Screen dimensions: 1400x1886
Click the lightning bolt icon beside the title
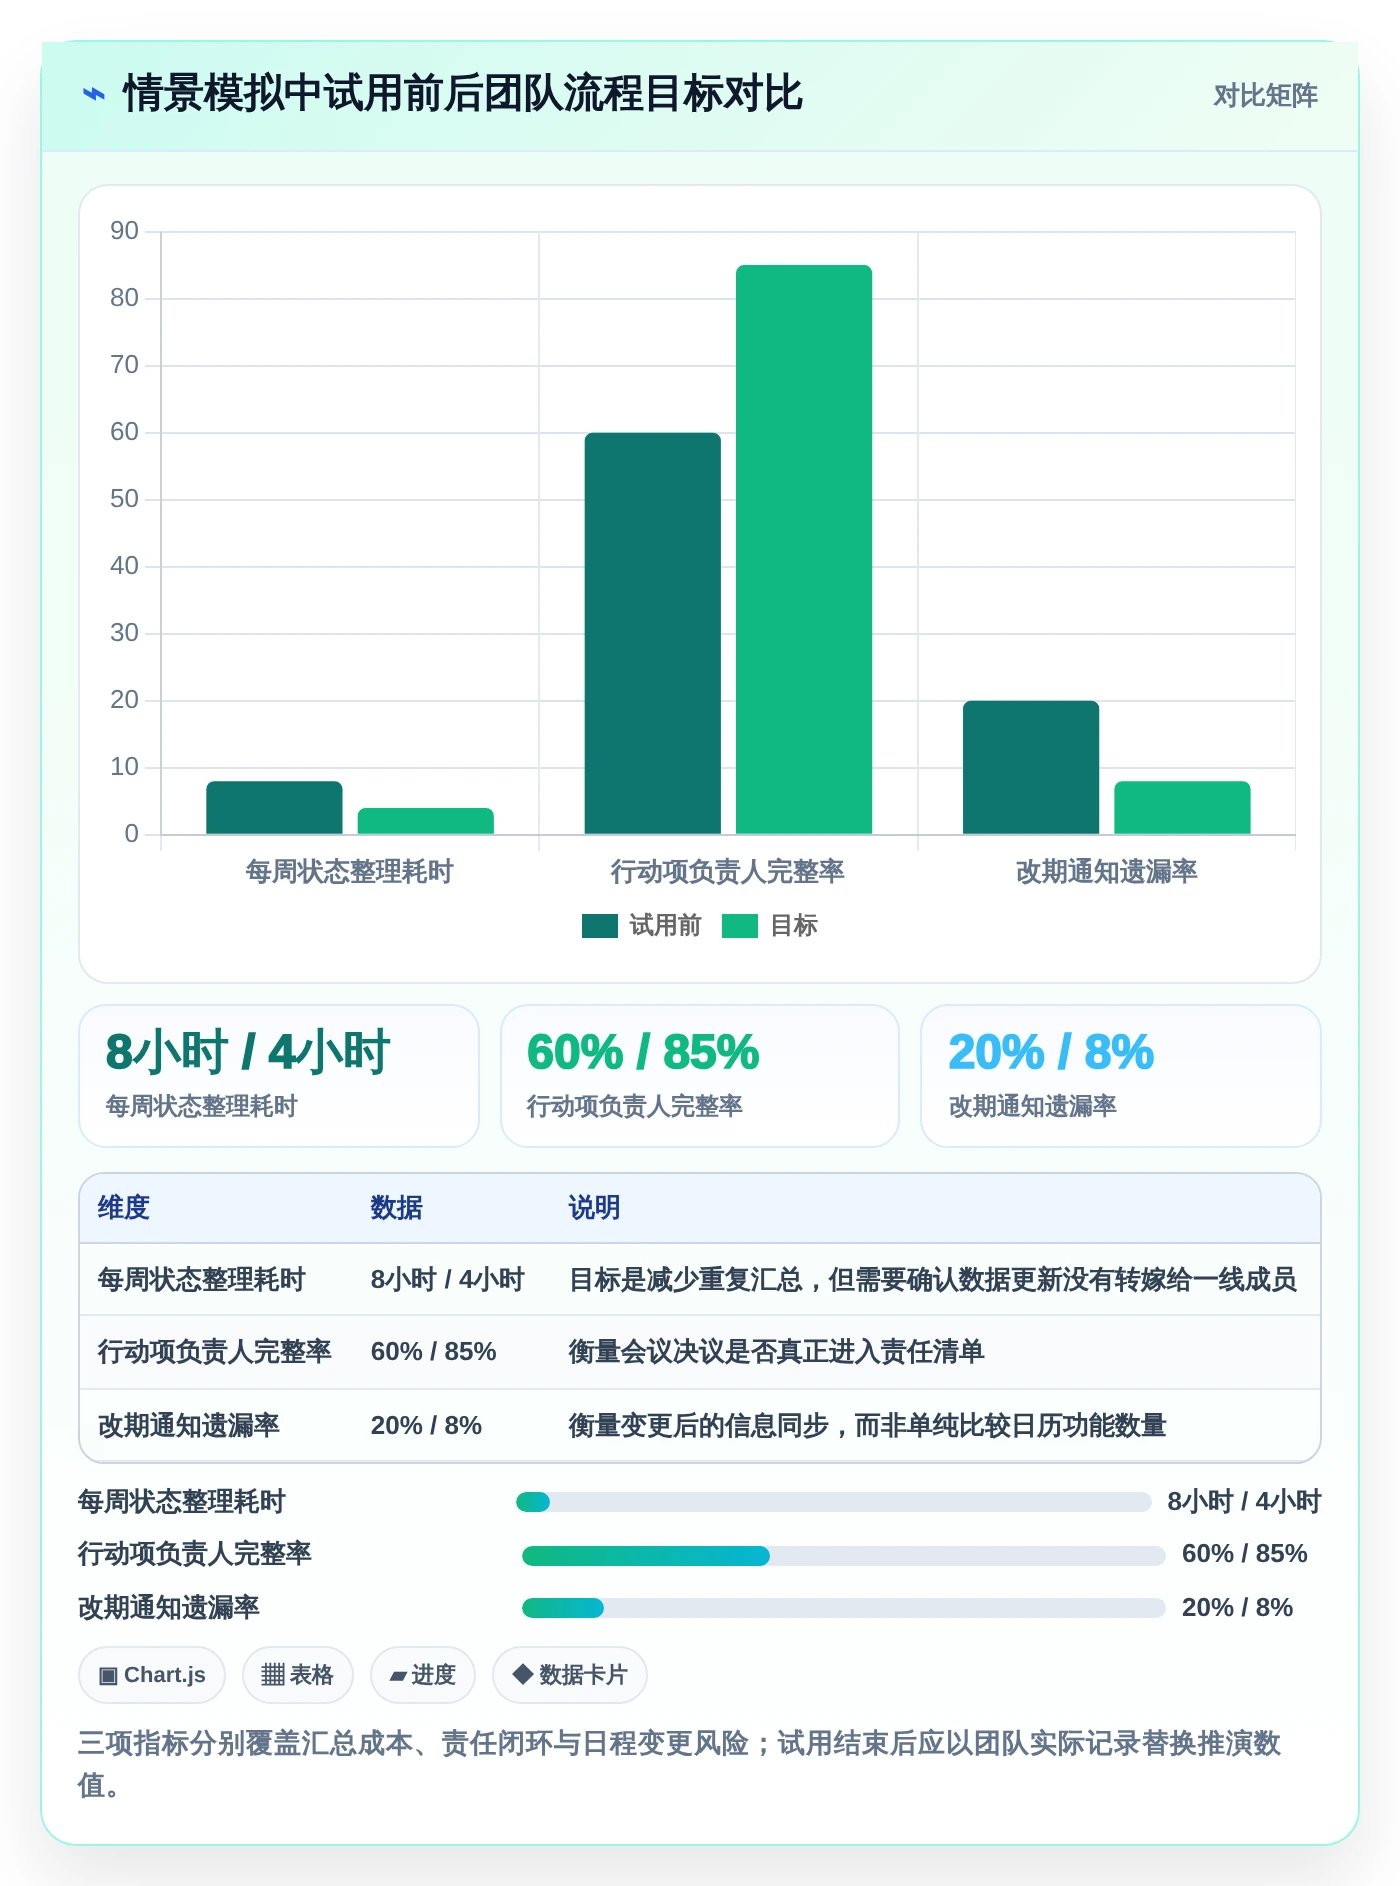[x=94, y=95]
